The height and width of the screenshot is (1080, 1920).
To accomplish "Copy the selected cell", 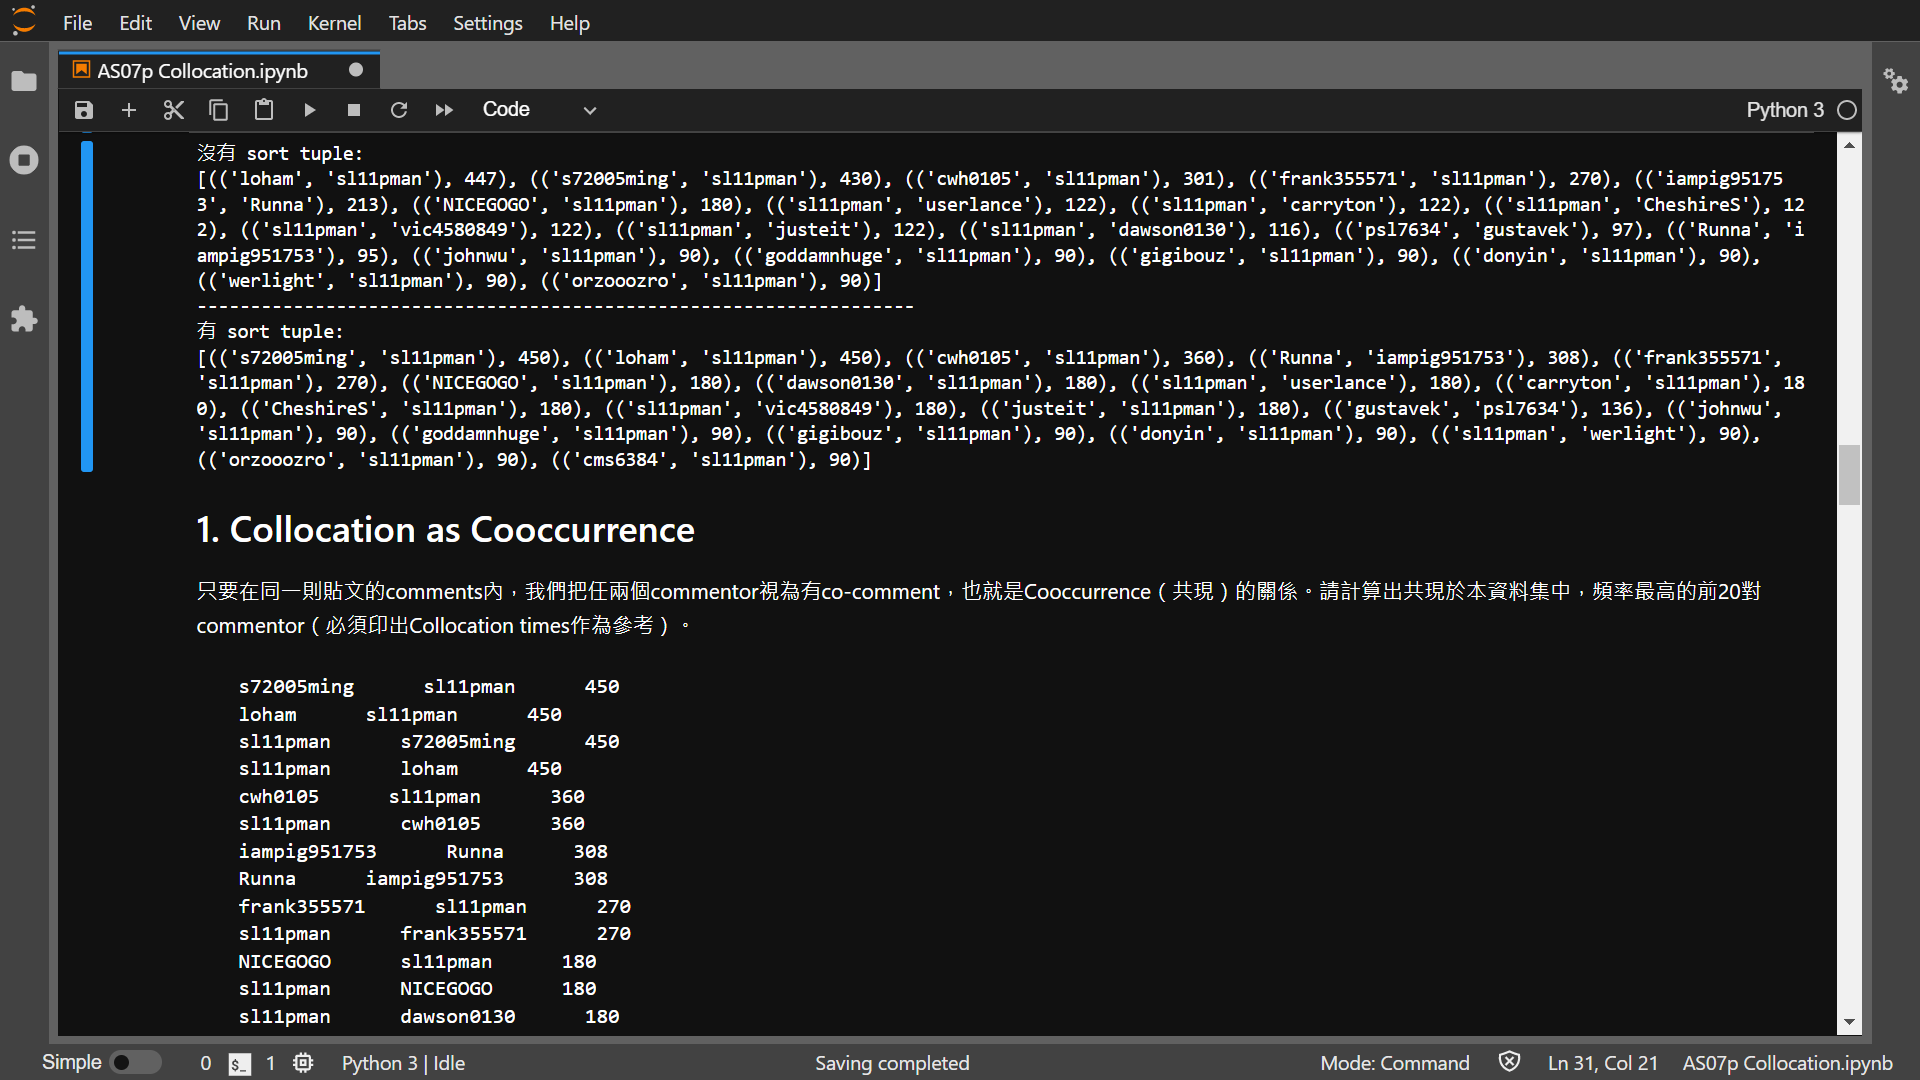I will click(218, 110).
